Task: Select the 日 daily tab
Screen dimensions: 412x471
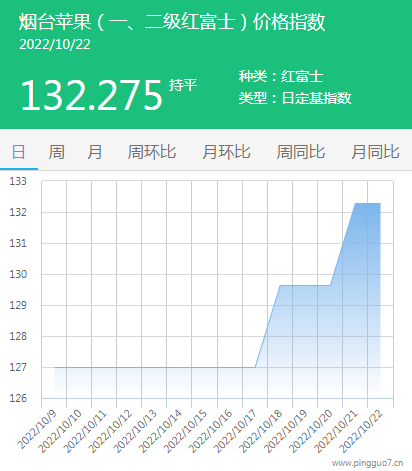Action: pos(19,152)
